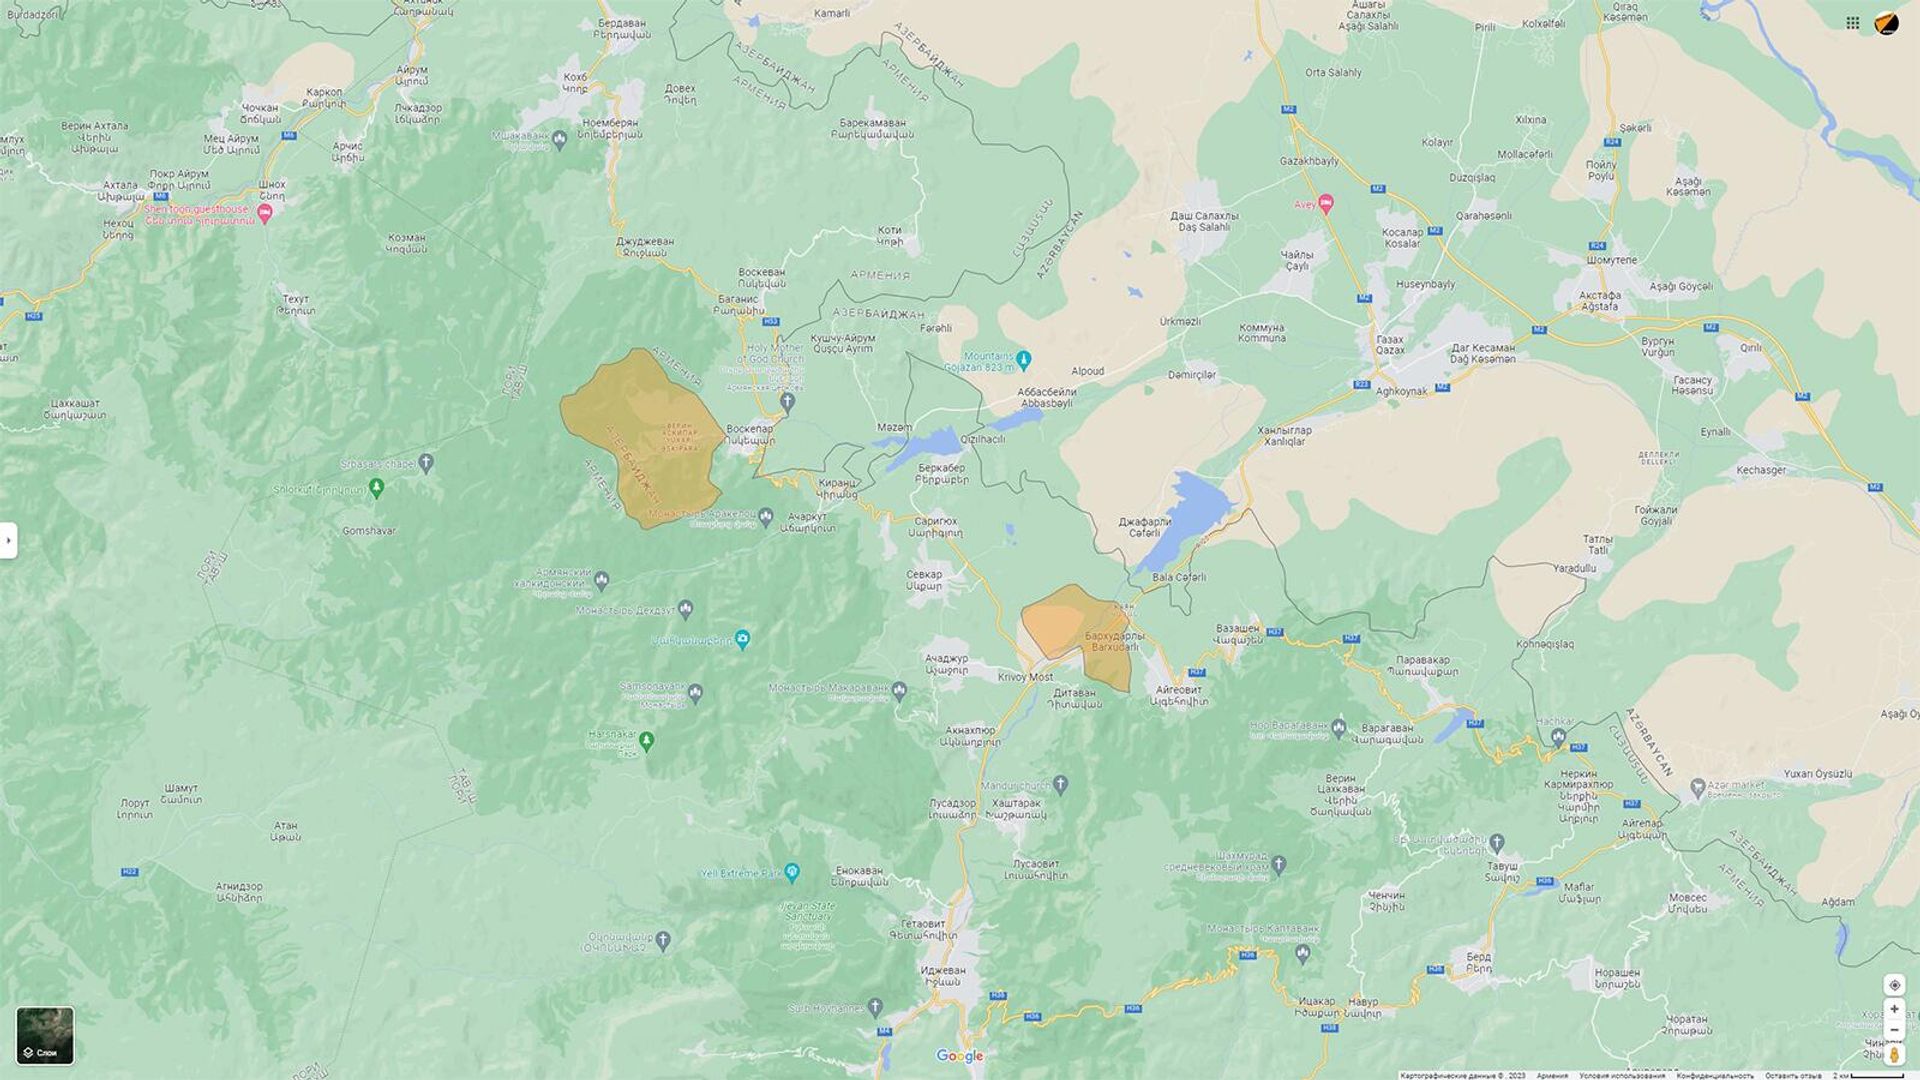Viewport: 1920px width, 1080px height.
Task: Open the Shen Togn guesthouse pink marker
Action: point(265,214)
